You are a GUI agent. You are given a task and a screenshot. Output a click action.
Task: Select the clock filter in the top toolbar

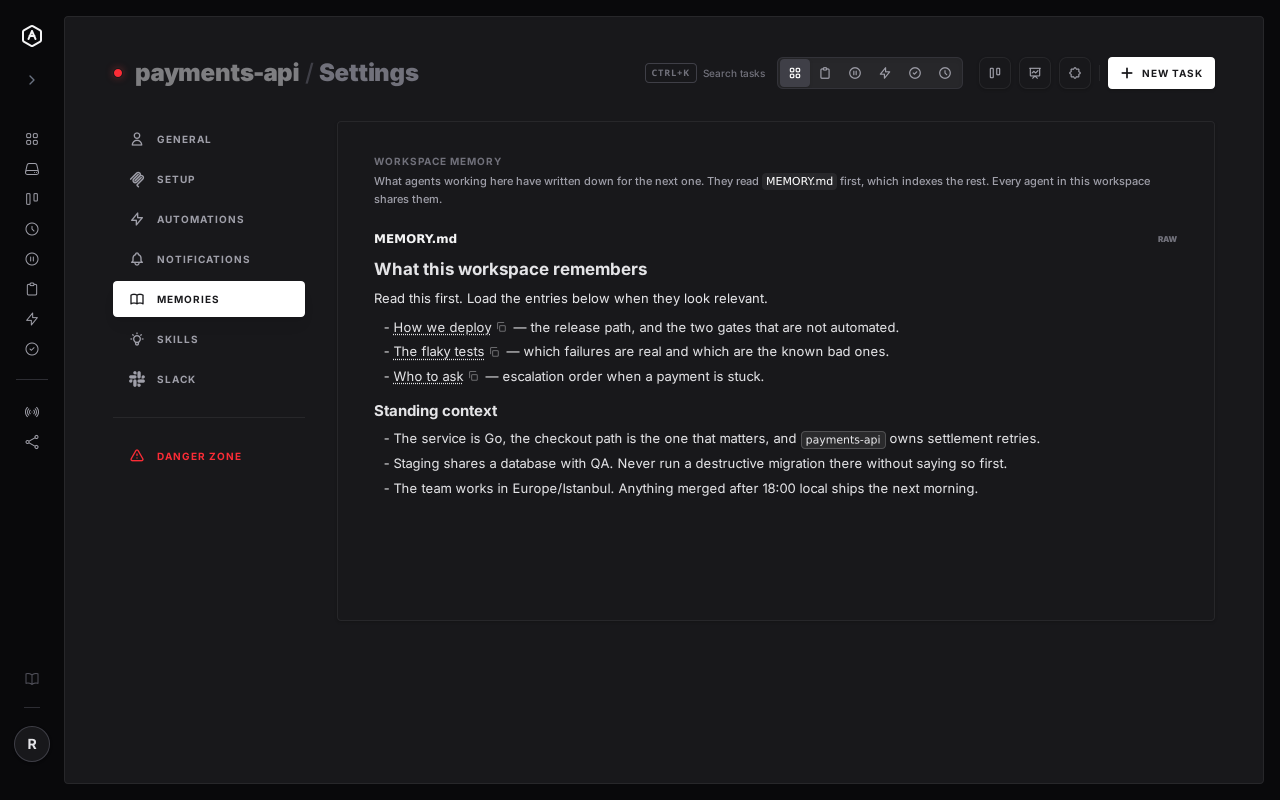click(945, 73)
